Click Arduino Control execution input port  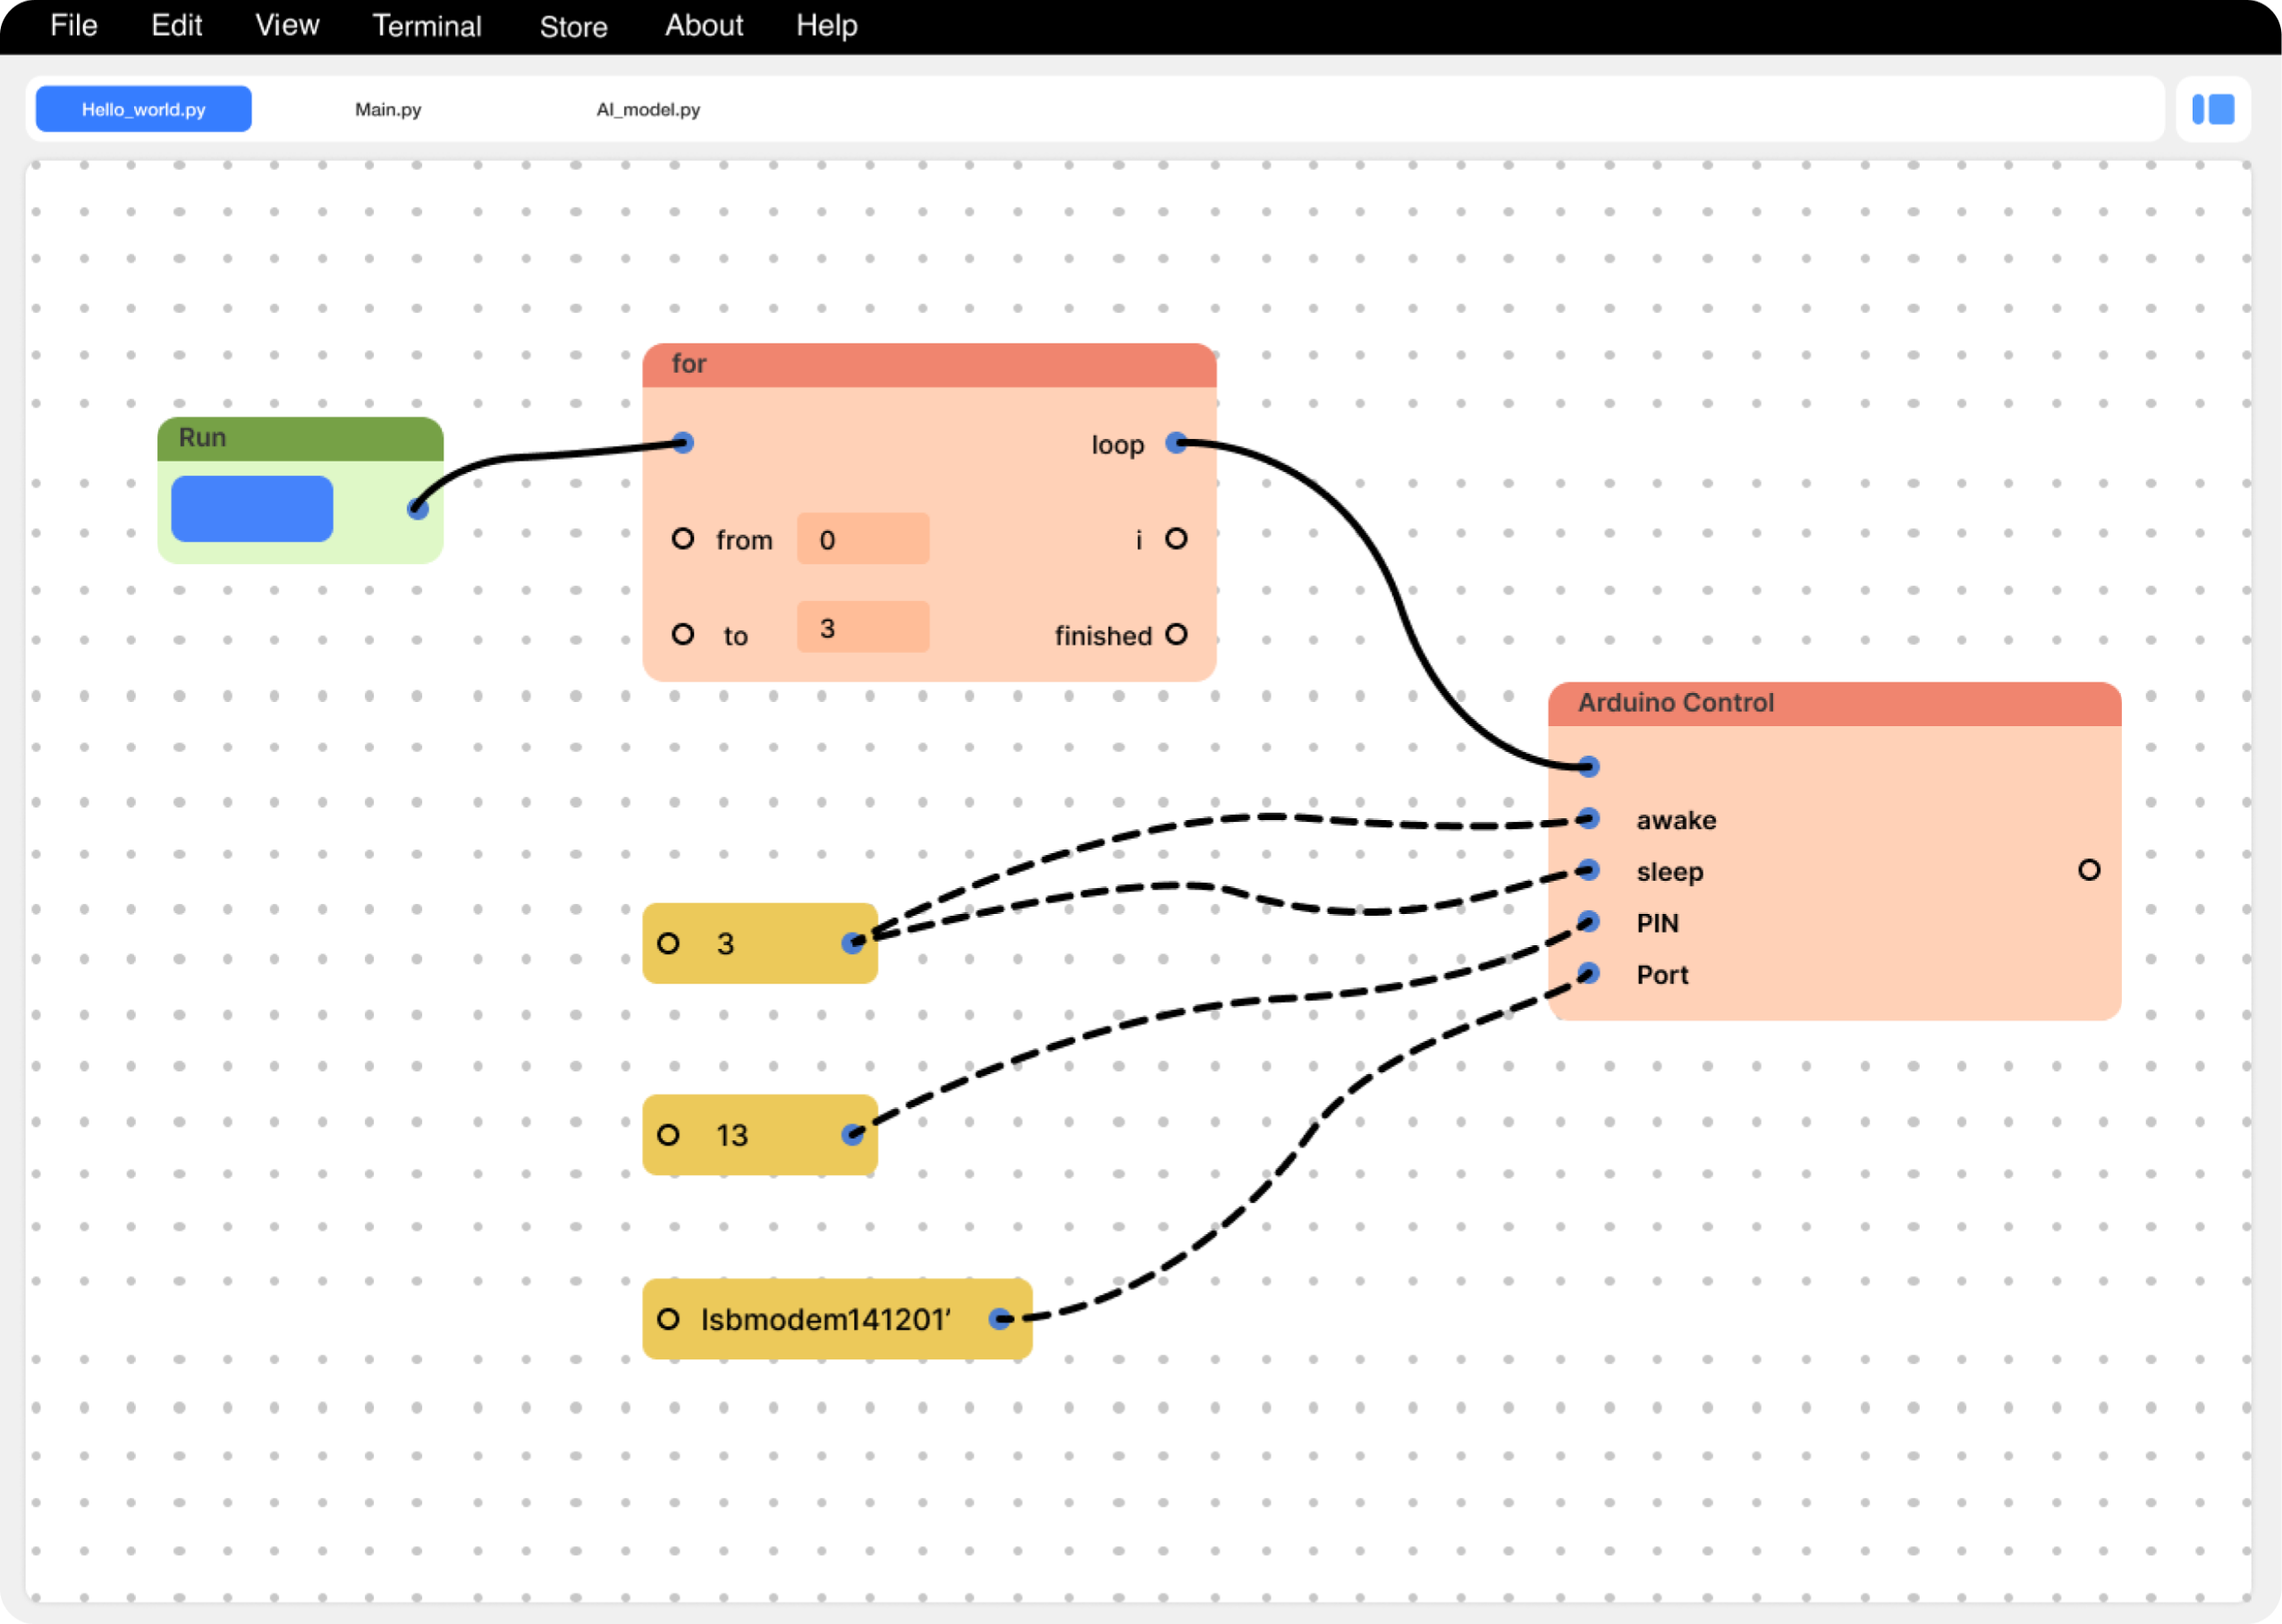1588,767
